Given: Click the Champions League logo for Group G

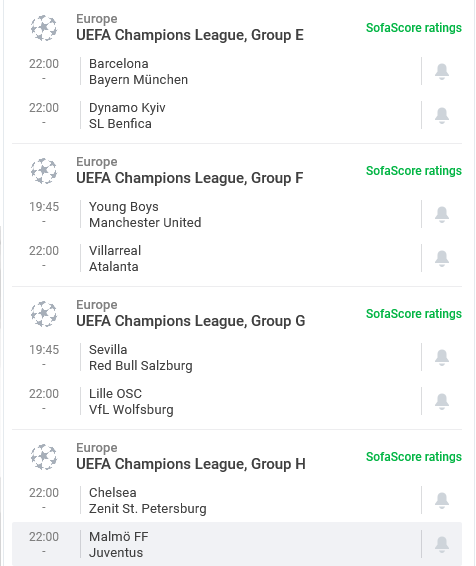Looking at the screenshot, I should tap(44, 314).
